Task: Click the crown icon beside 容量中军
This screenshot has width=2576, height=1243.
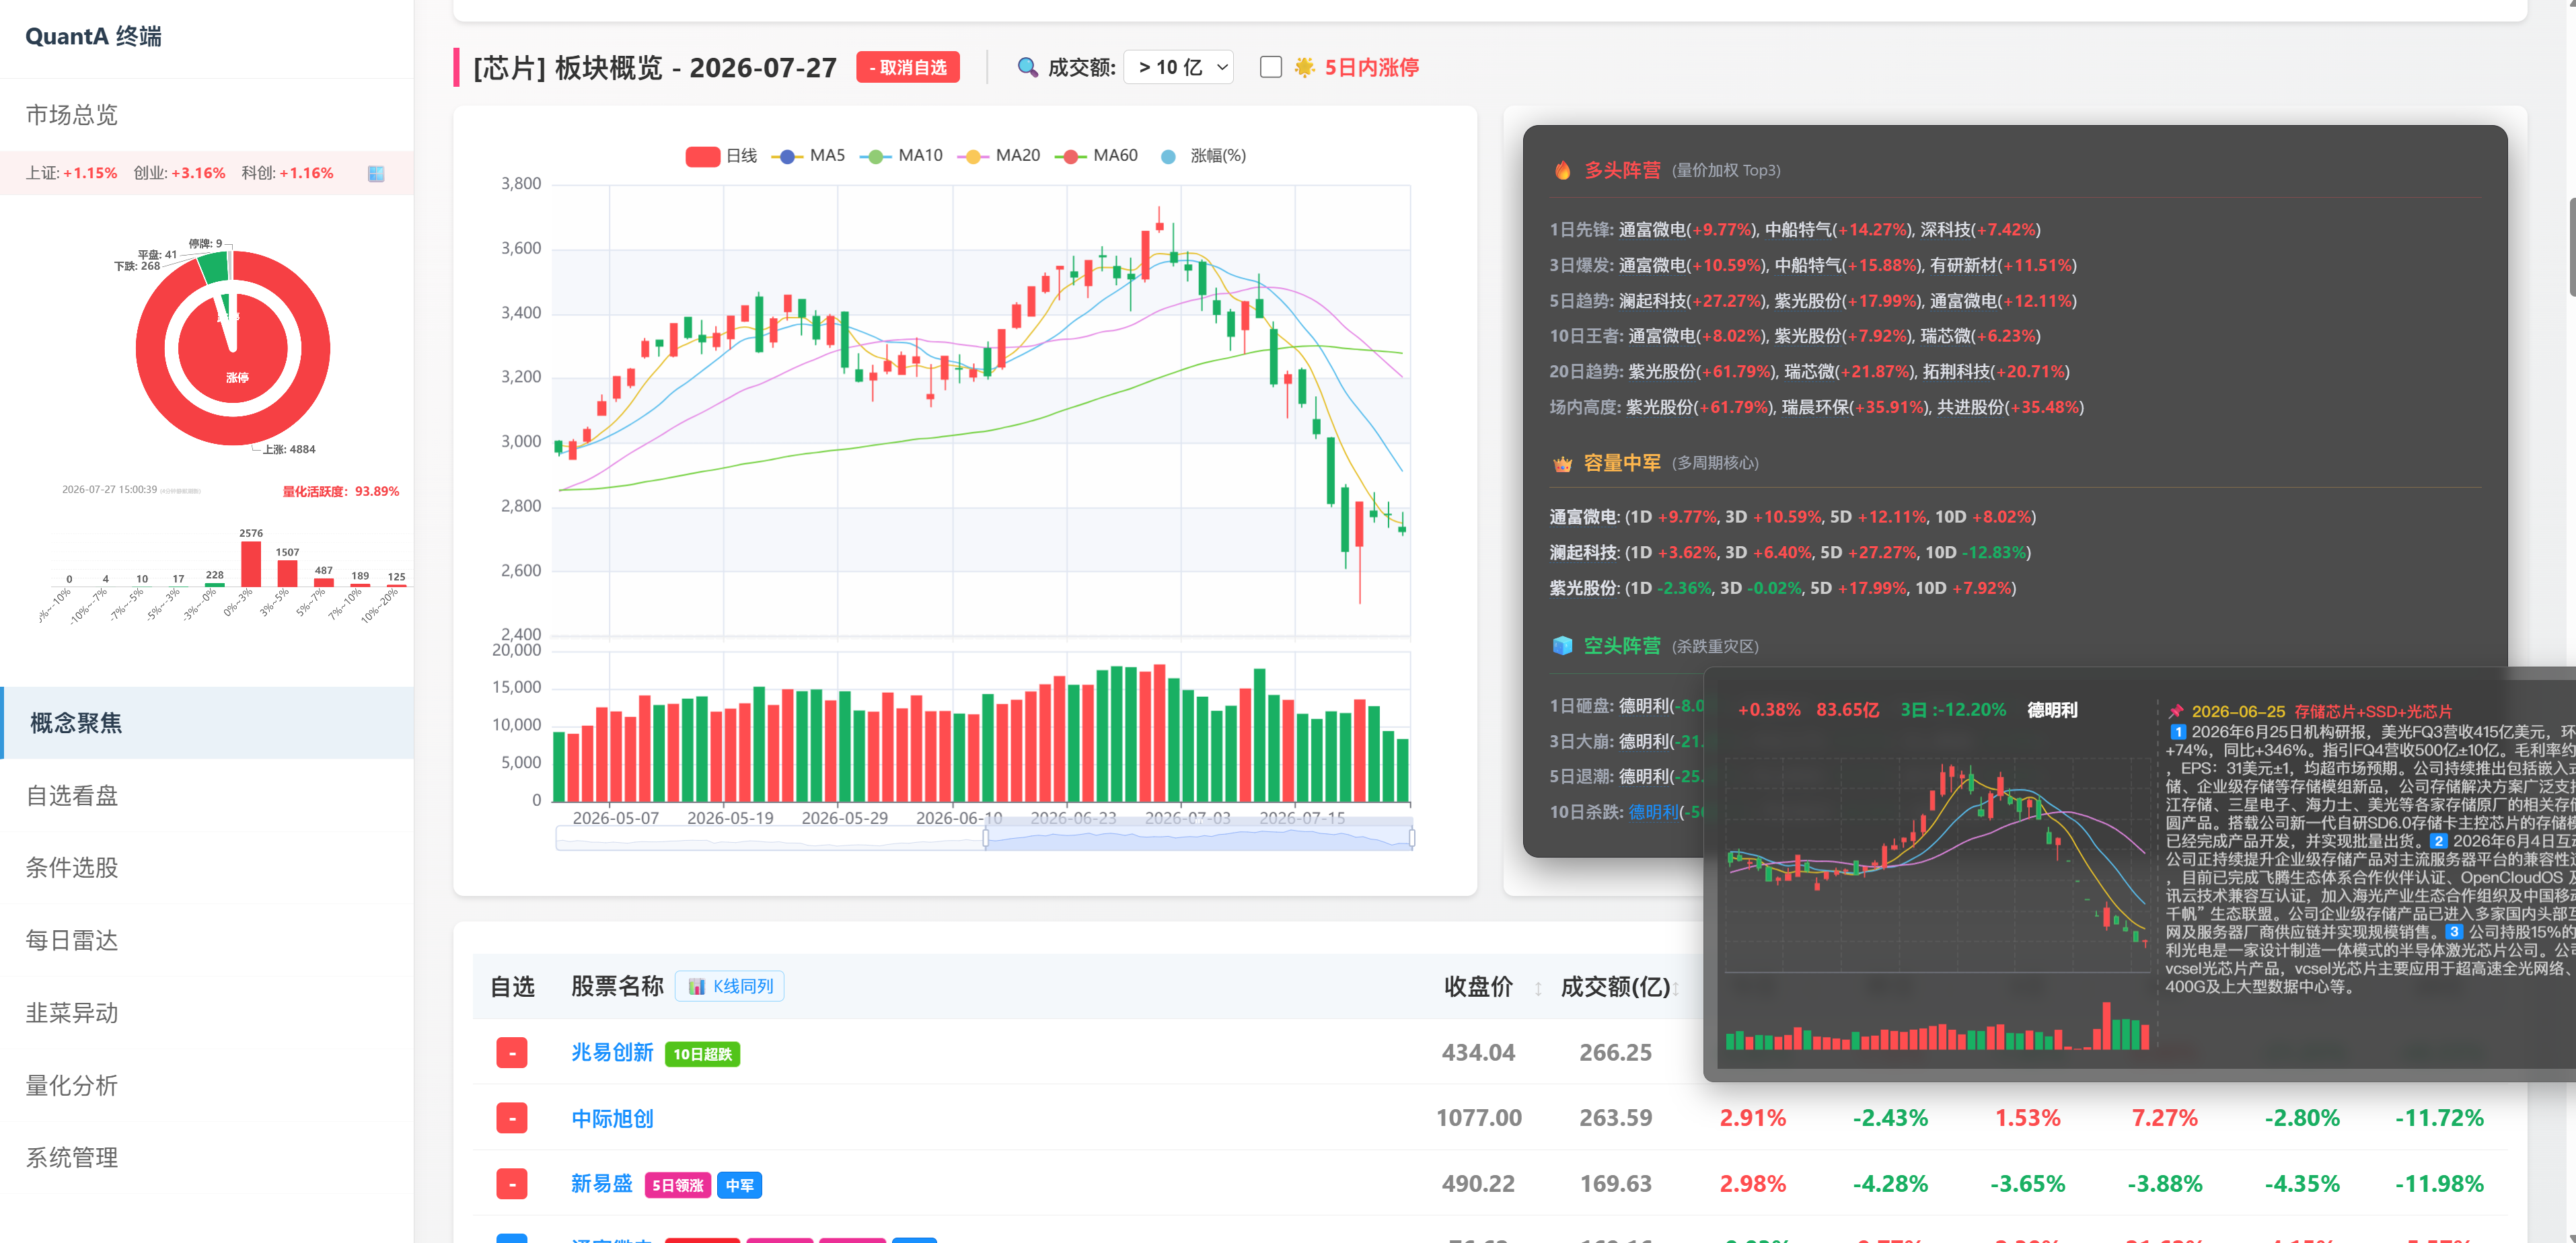Action: tap(1562, 464)
